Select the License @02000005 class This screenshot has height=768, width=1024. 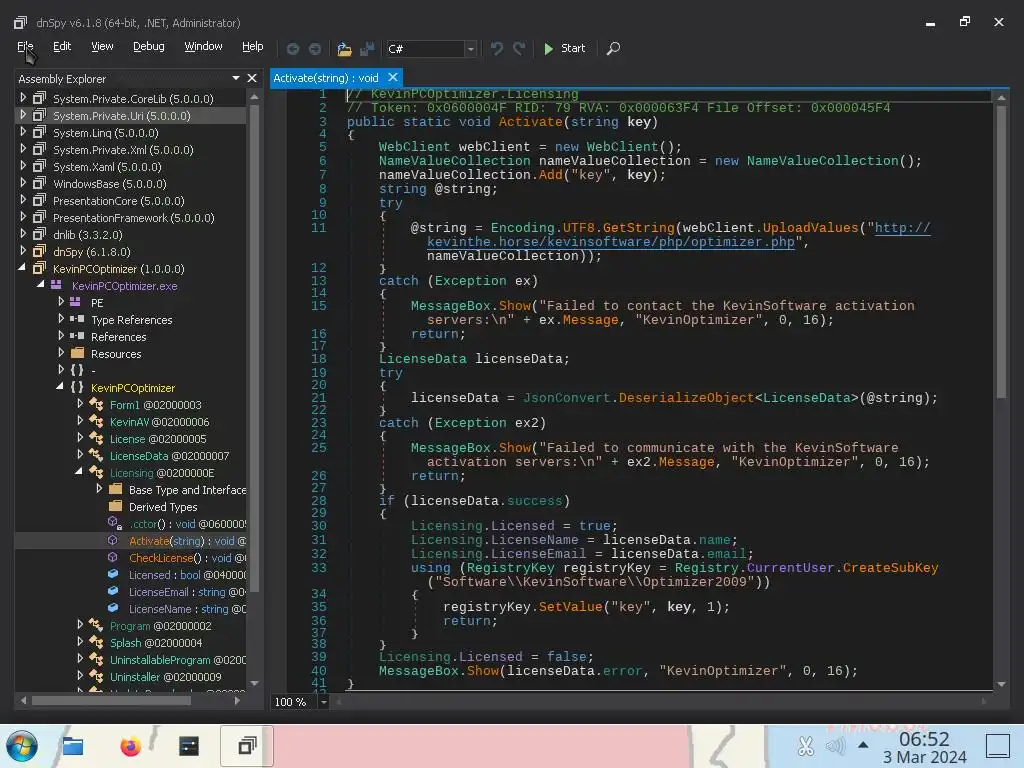point(157,439)
